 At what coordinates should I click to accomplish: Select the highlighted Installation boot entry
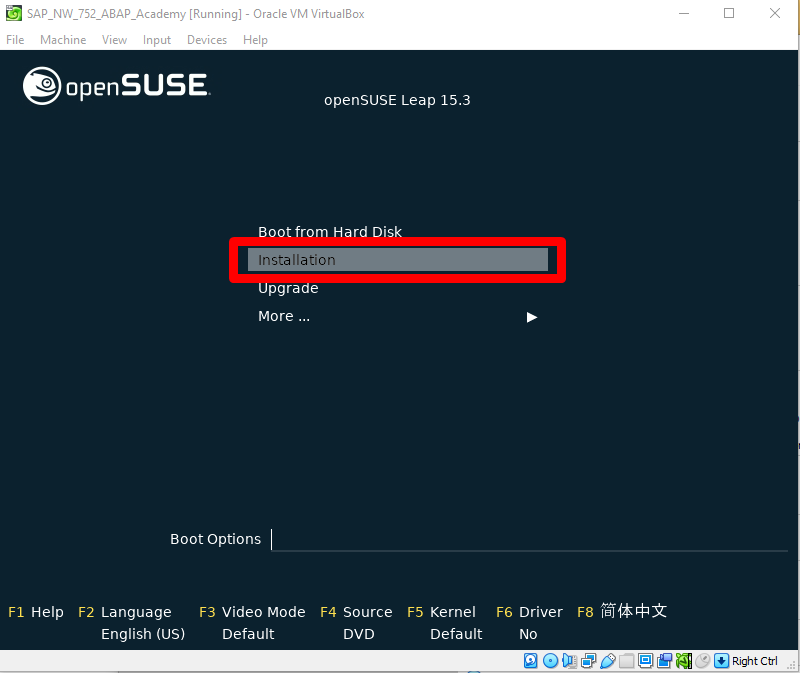coord(398,260)
